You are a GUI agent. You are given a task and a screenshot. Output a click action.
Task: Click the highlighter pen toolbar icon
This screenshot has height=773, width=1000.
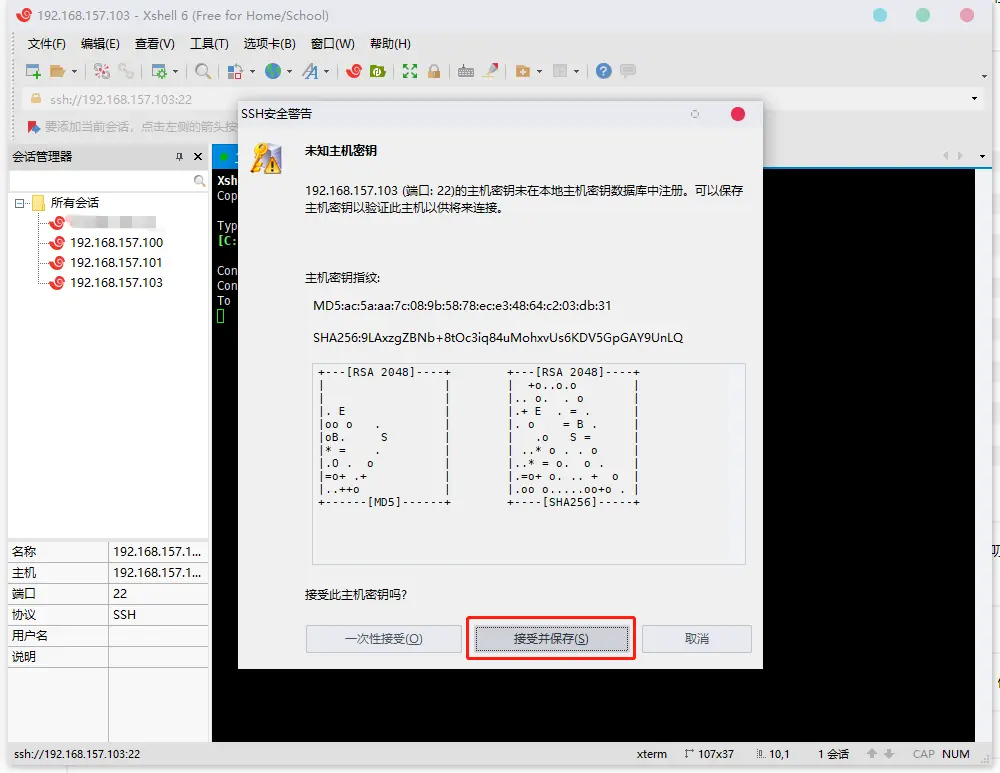coord(490,71)
